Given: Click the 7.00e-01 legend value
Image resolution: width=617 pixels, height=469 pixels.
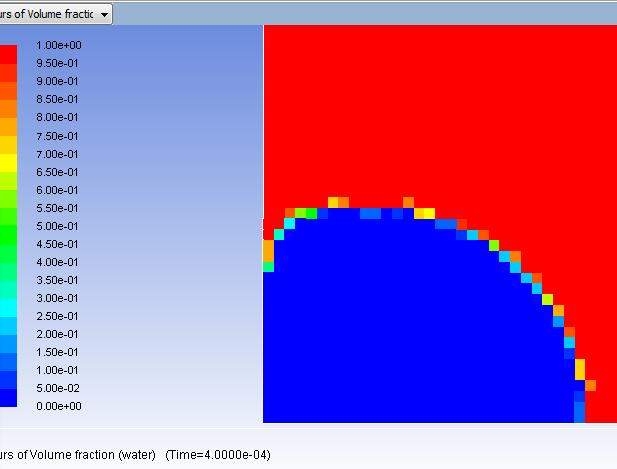Looking at the screenshot, I should [57, 154].
